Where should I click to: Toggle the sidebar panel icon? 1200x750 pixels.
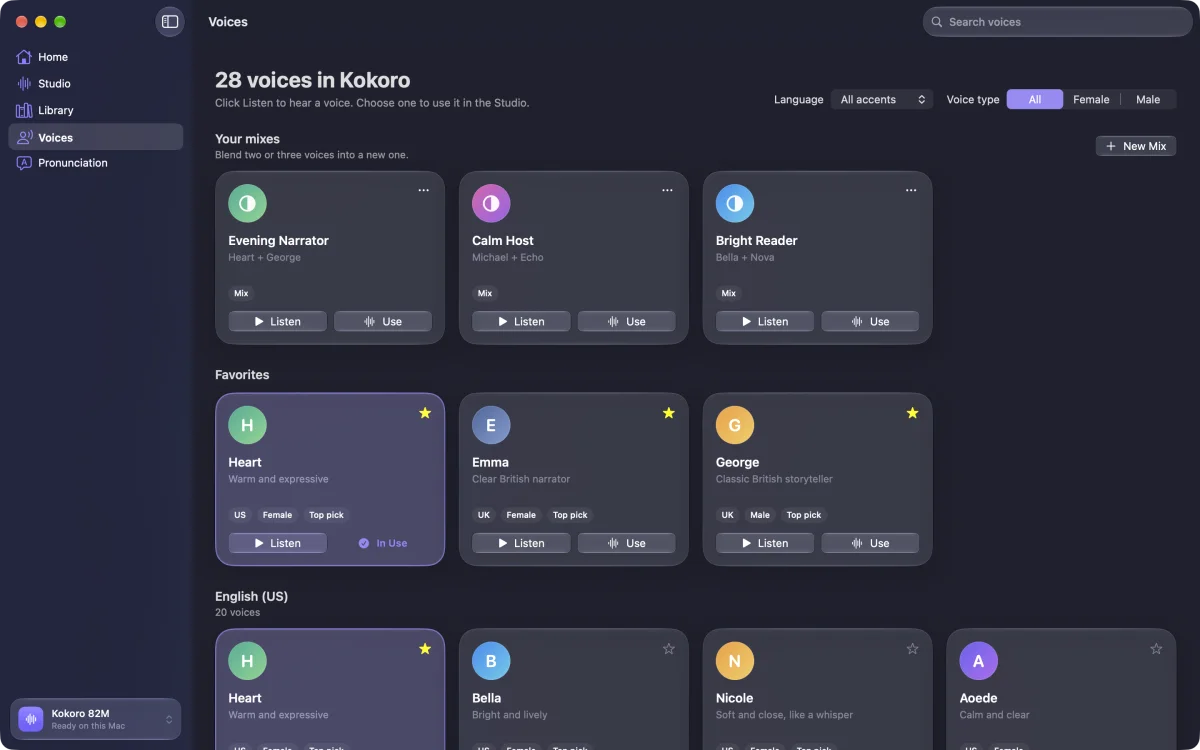170,22
